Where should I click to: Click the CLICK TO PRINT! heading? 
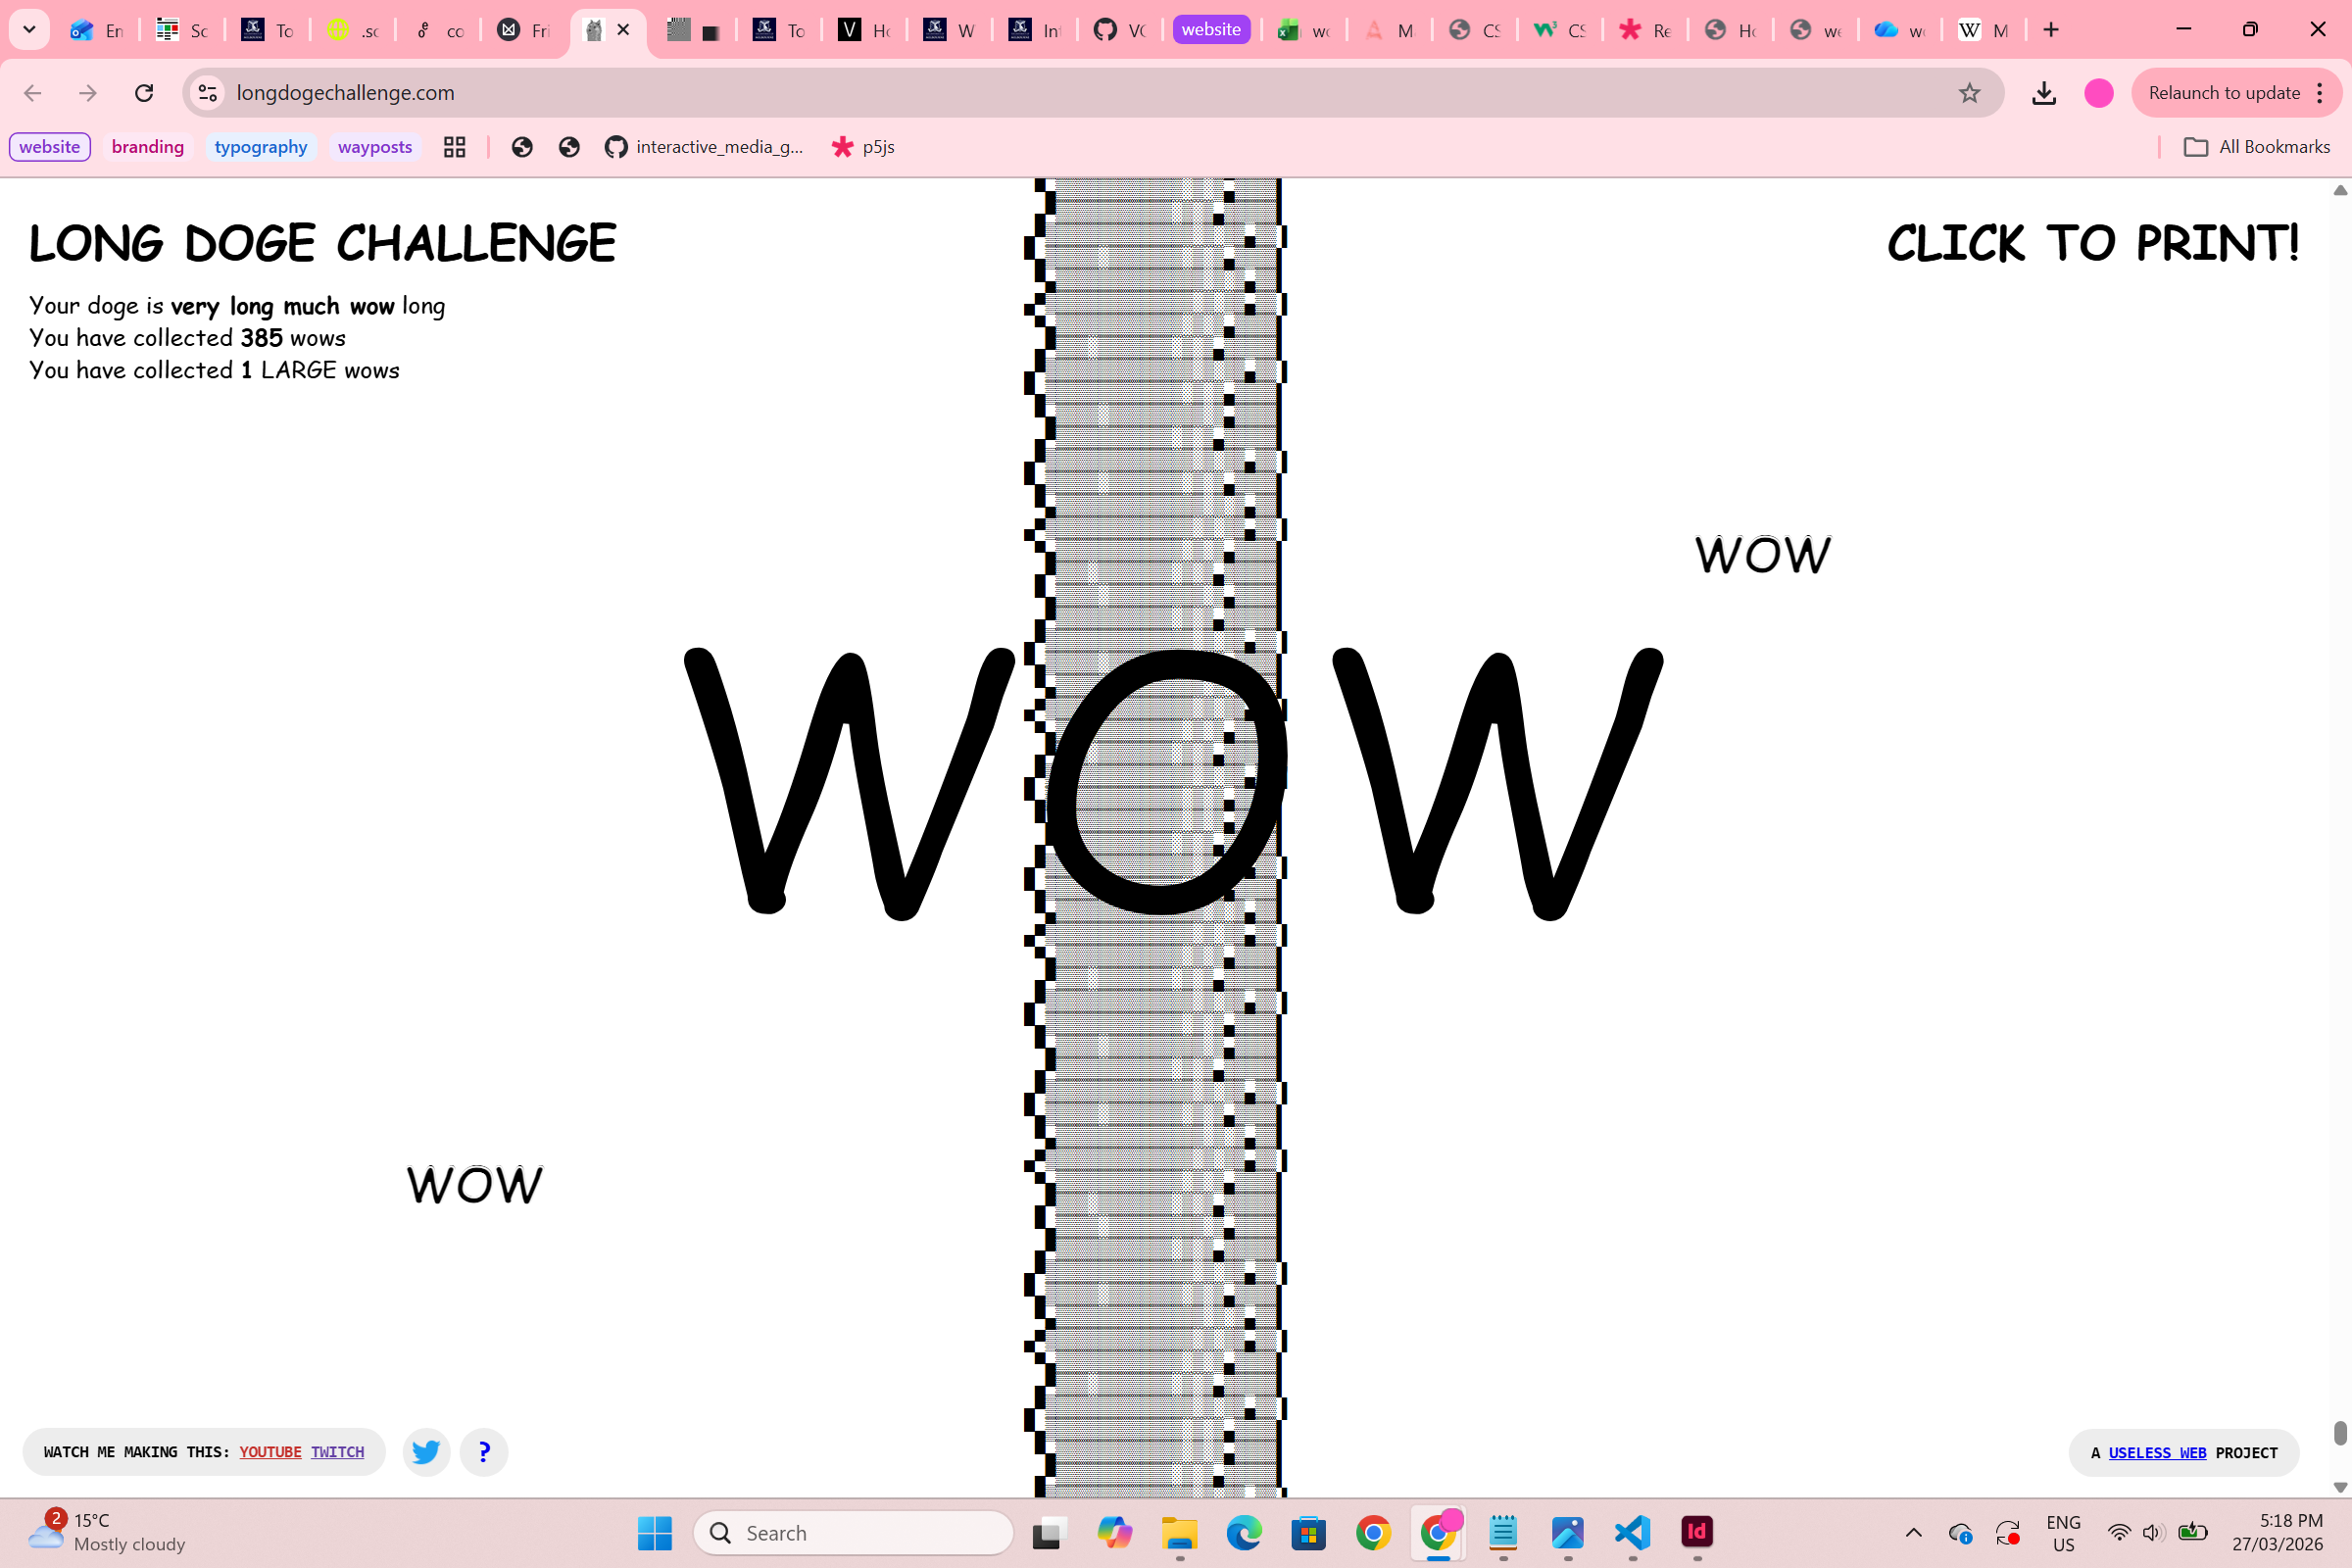pos(2092,243)
